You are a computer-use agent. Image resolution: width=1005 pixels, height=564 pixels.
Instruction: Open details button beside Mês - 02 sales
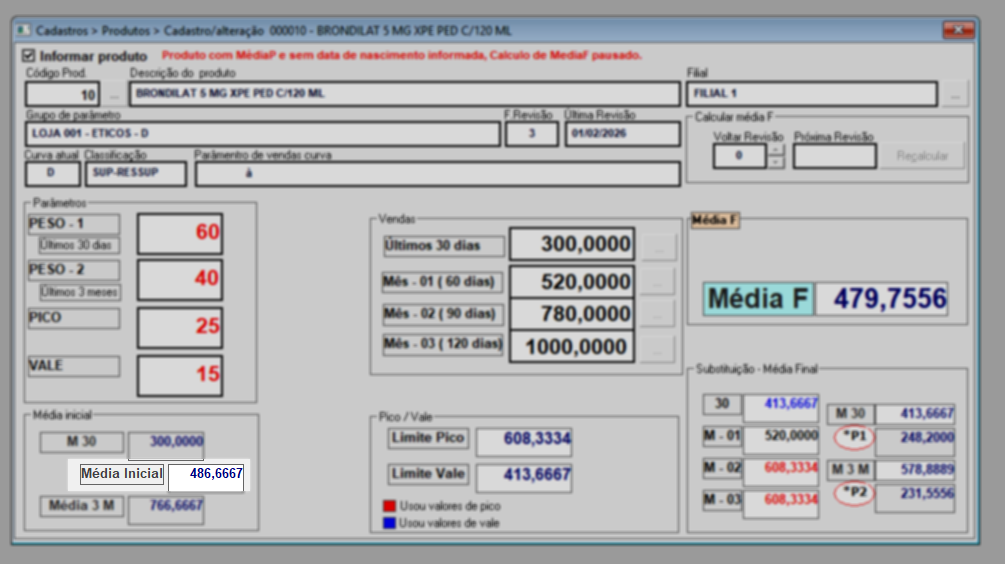(x=657, y=314)
